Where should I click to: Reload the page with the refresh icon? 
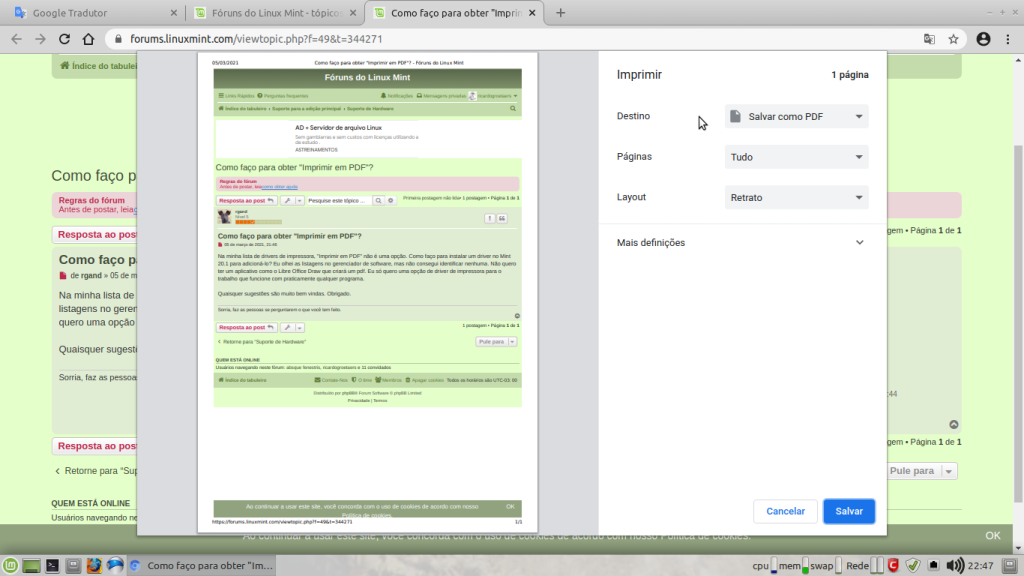(x=64, y=39)
